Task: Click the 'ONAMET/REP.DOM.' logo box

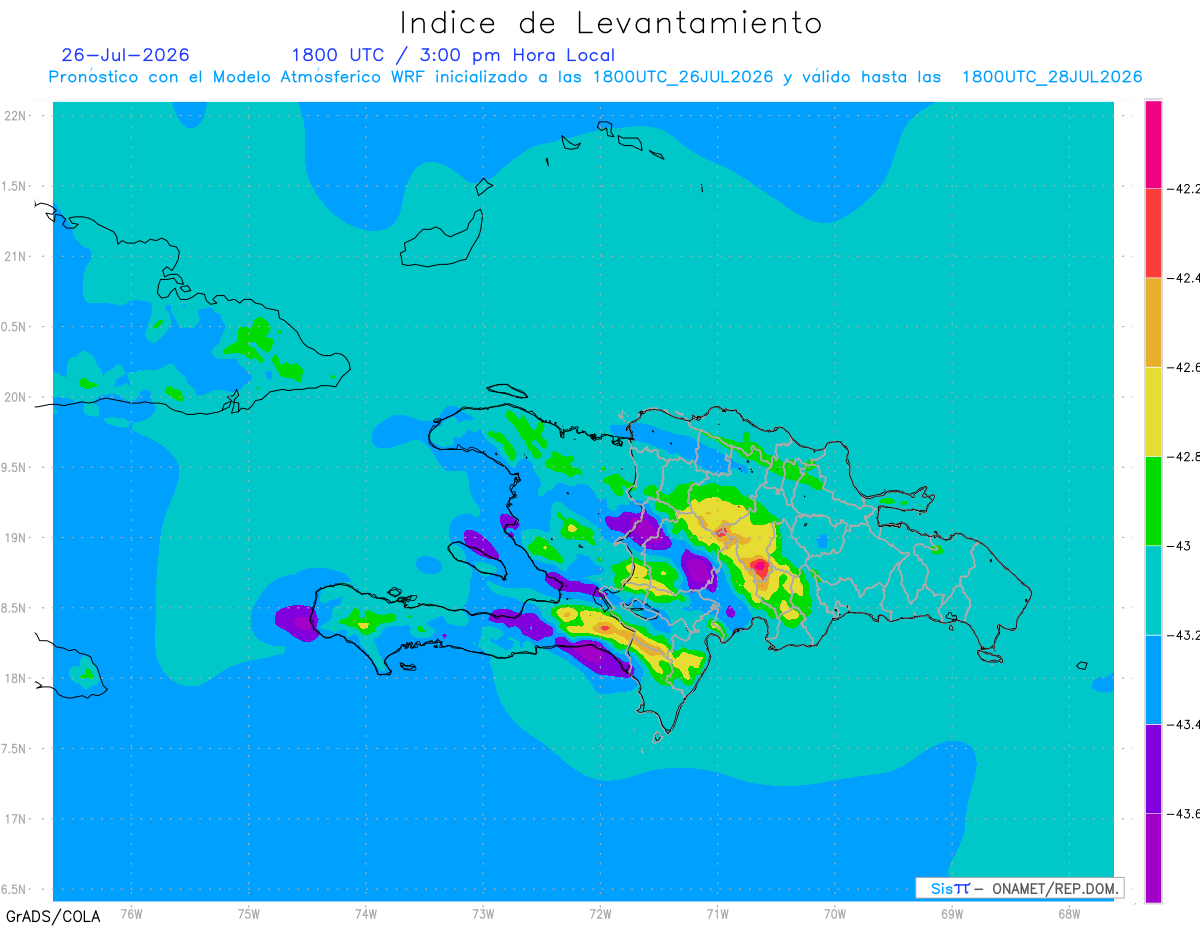Action: pos(1019,888)
